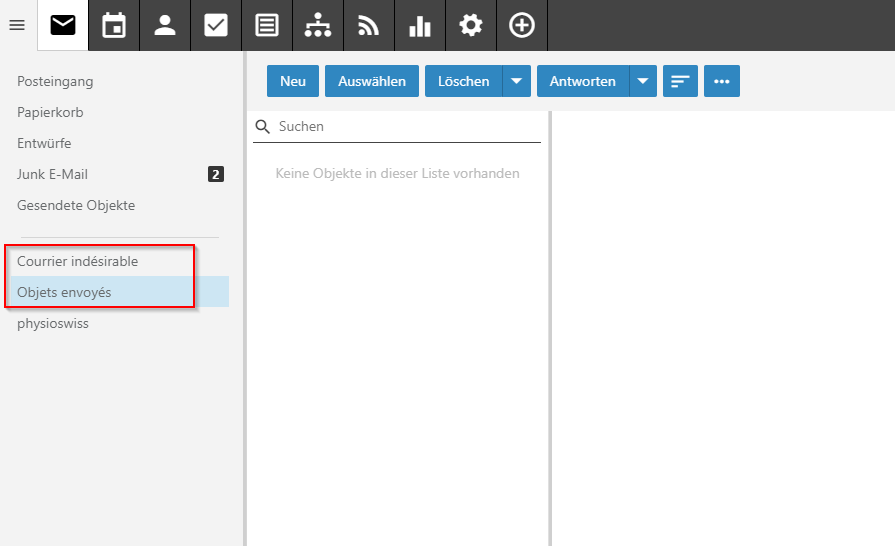Select the Posteingang folder
This screenshot has width=895, height=546.
[55, 81]
